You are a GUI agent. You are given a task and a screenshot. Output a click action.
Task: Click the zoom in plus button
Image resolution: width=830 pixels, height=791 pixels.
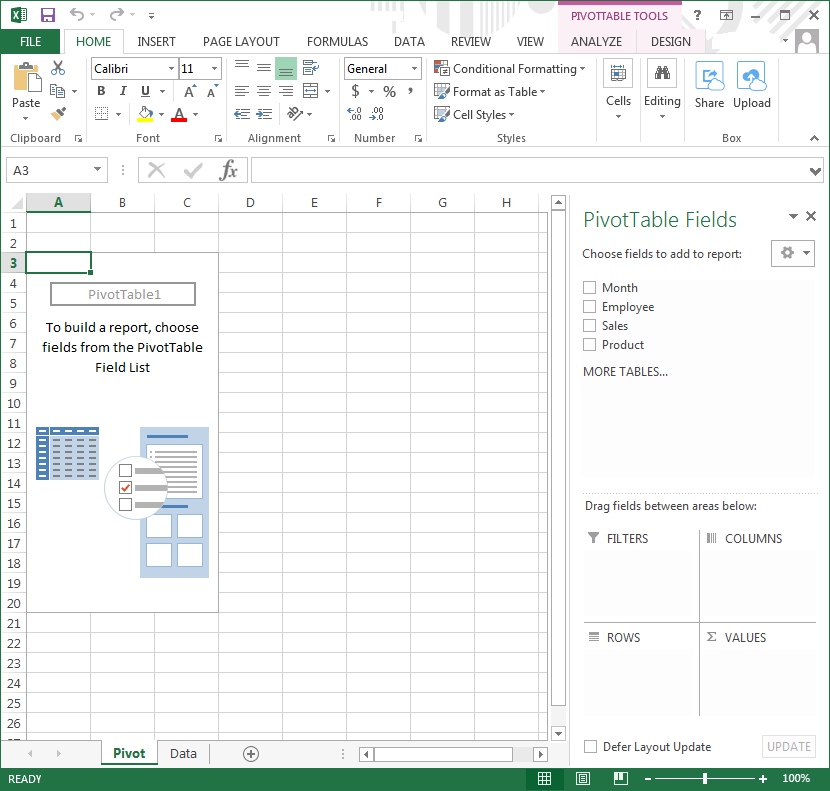(x=763, y=778)
